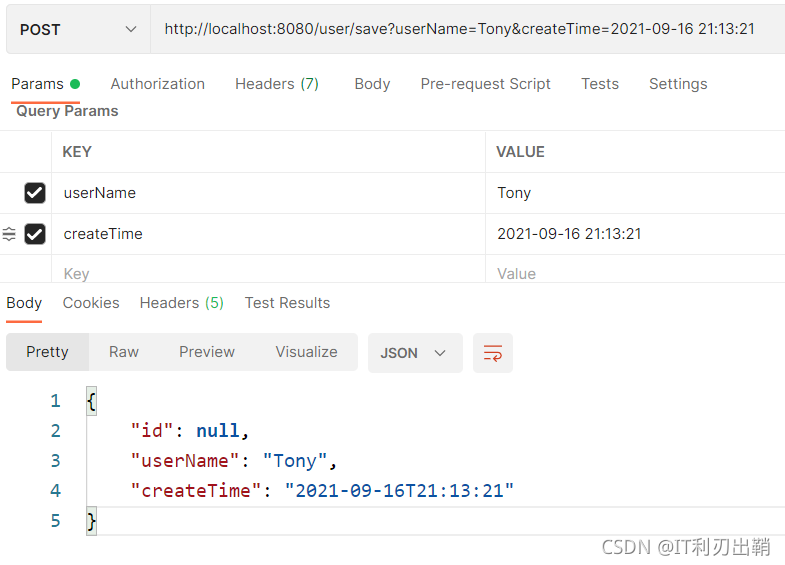Open the request Body tab

tap(372, 84)
